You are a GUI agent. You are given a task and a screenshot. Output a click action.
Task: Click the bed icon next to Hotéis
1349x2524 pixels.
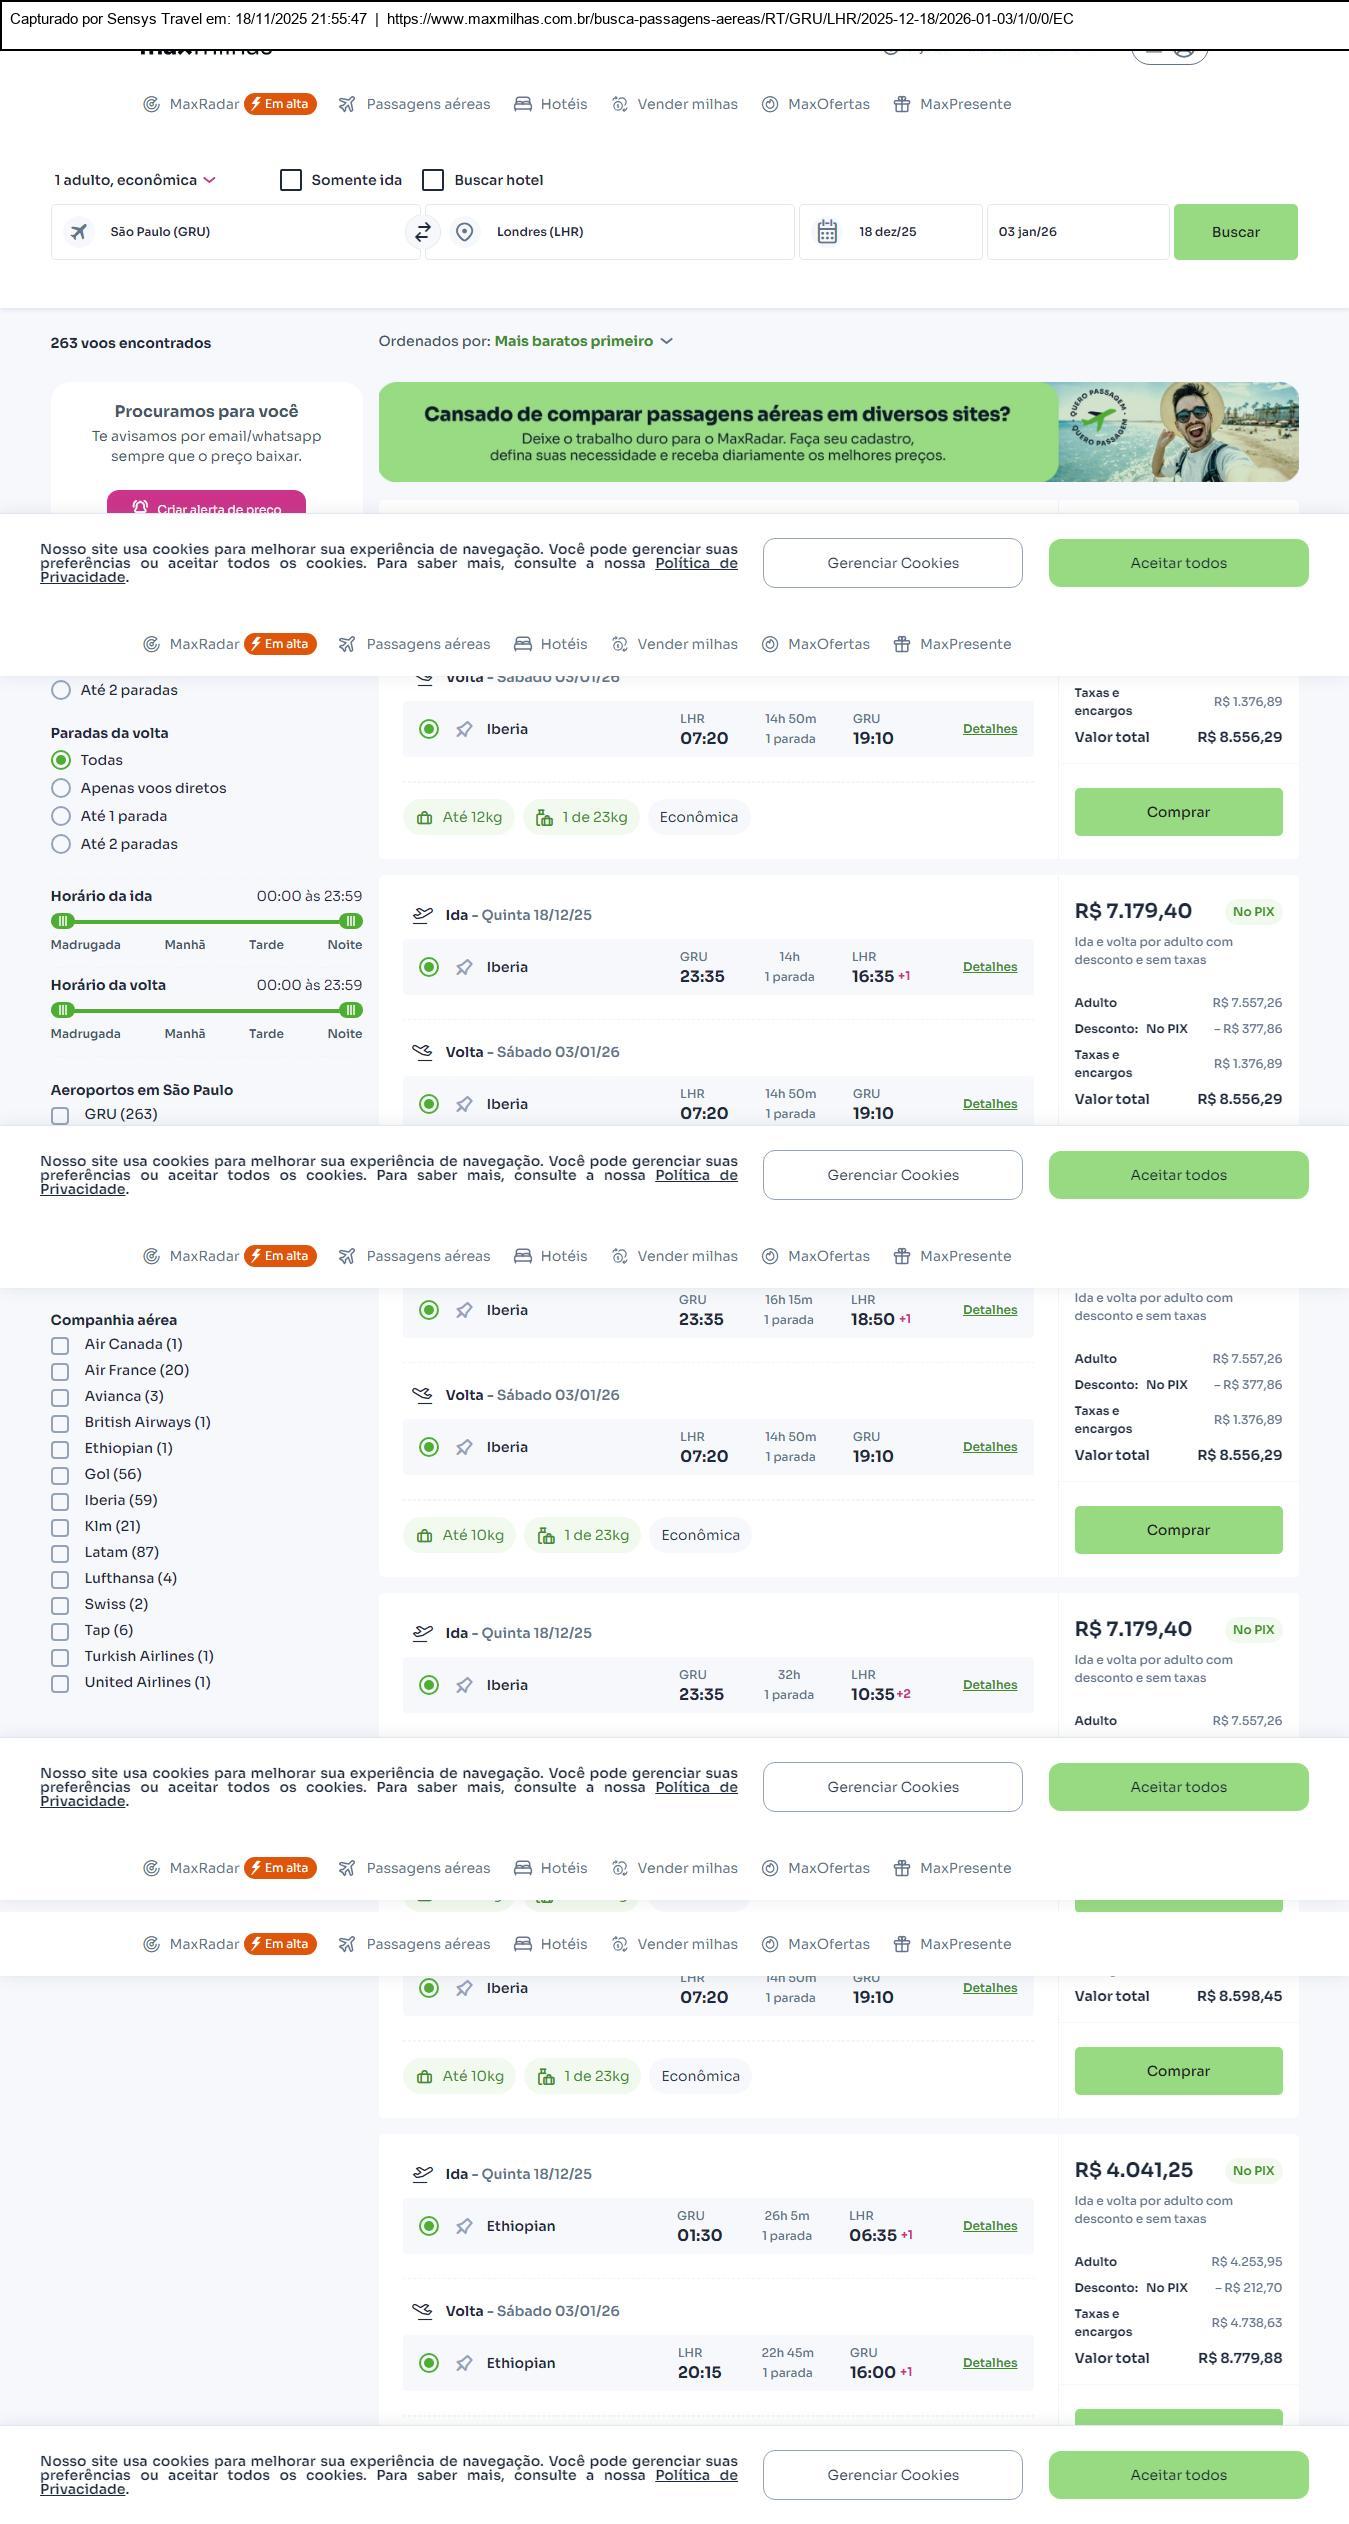pyautogui.click(x=523, y=104)
